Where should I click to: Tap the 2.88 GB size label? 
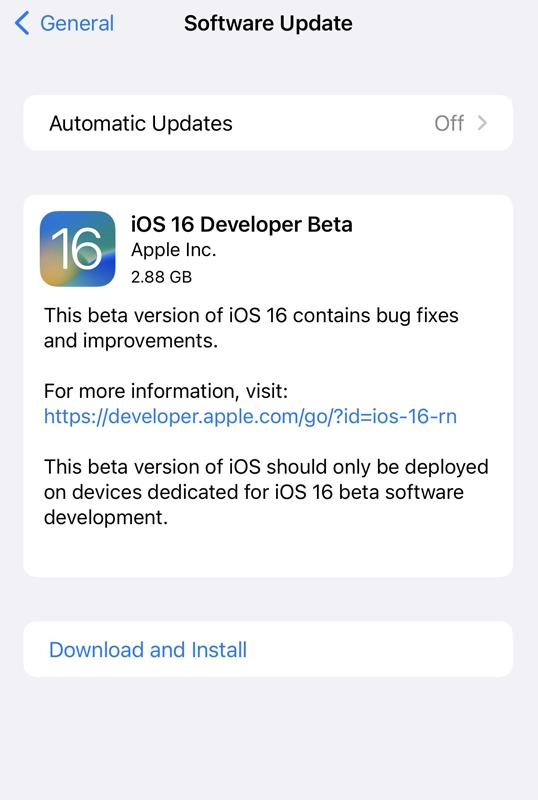tap(161, 277)
